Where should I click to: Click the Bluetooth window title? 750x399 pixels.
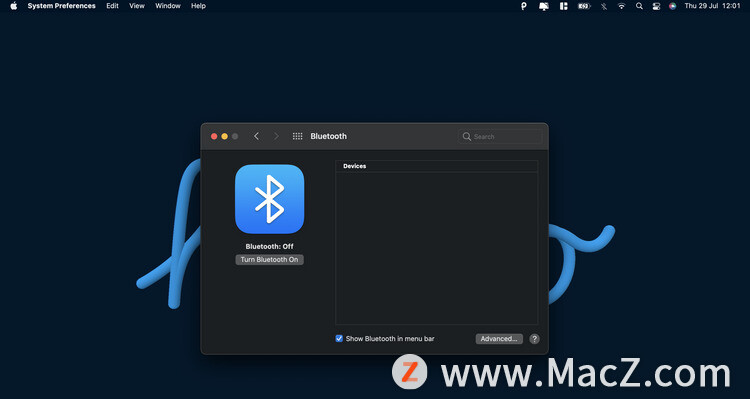tap(328, 136)
